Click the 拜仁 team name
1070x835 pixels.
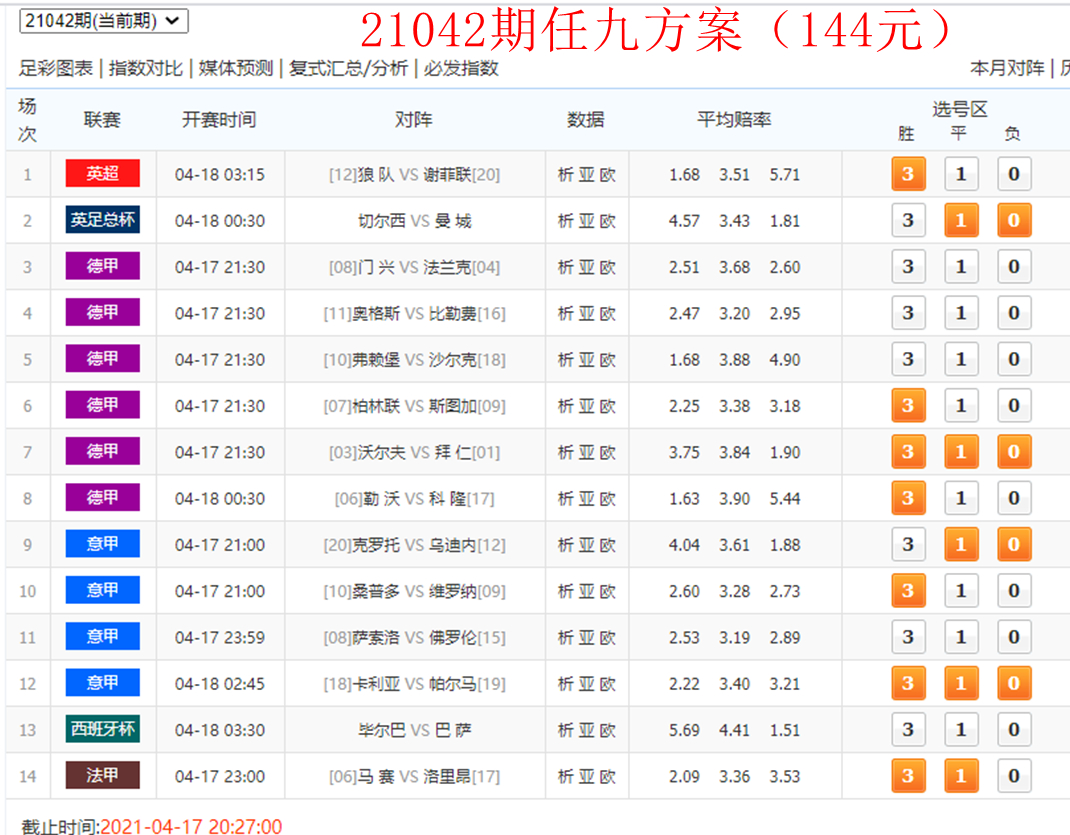pyautogui.click(x=453, y=452)
